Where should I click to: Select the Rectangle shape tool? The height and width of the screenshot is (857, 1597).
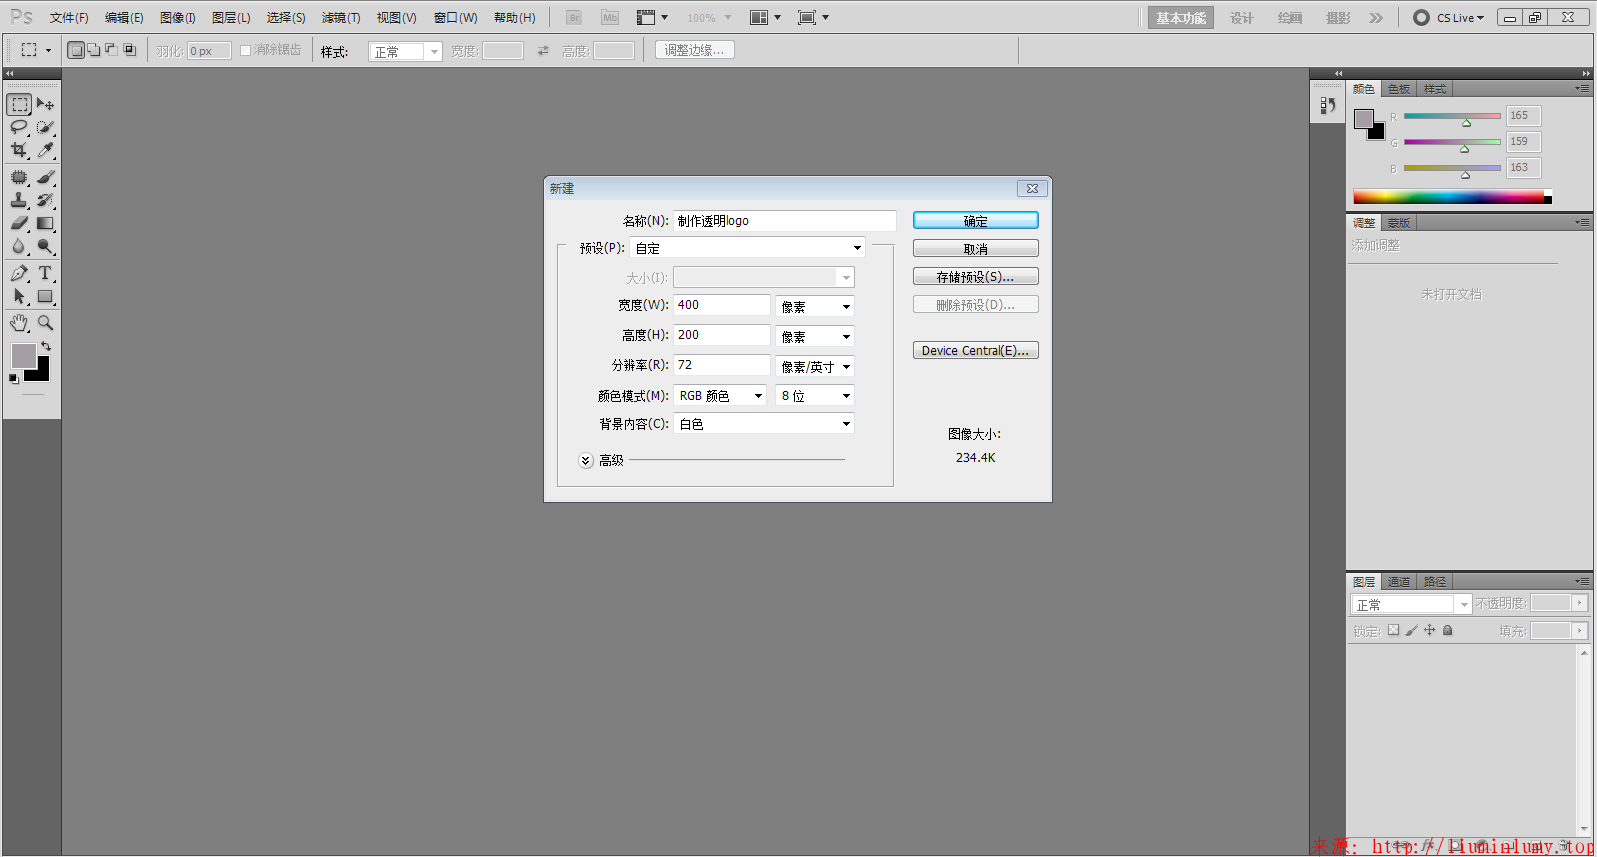pyautogui.click(x=45, y=296)
